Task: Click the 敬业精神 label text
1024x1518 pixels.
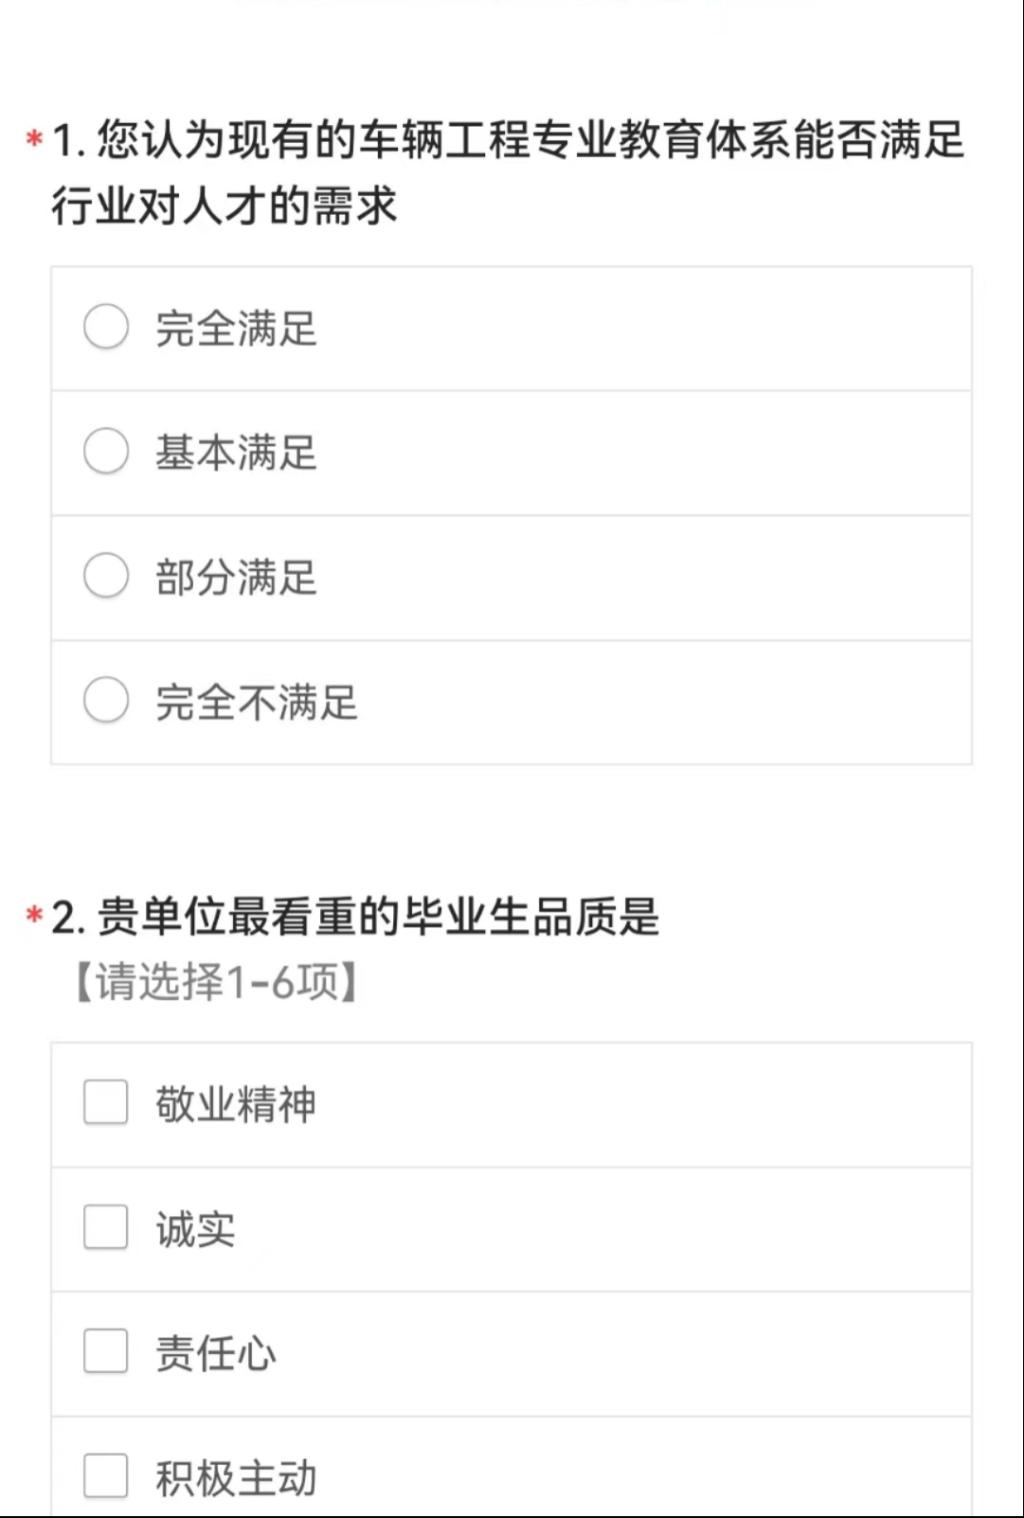Action: click(236, 1105)
